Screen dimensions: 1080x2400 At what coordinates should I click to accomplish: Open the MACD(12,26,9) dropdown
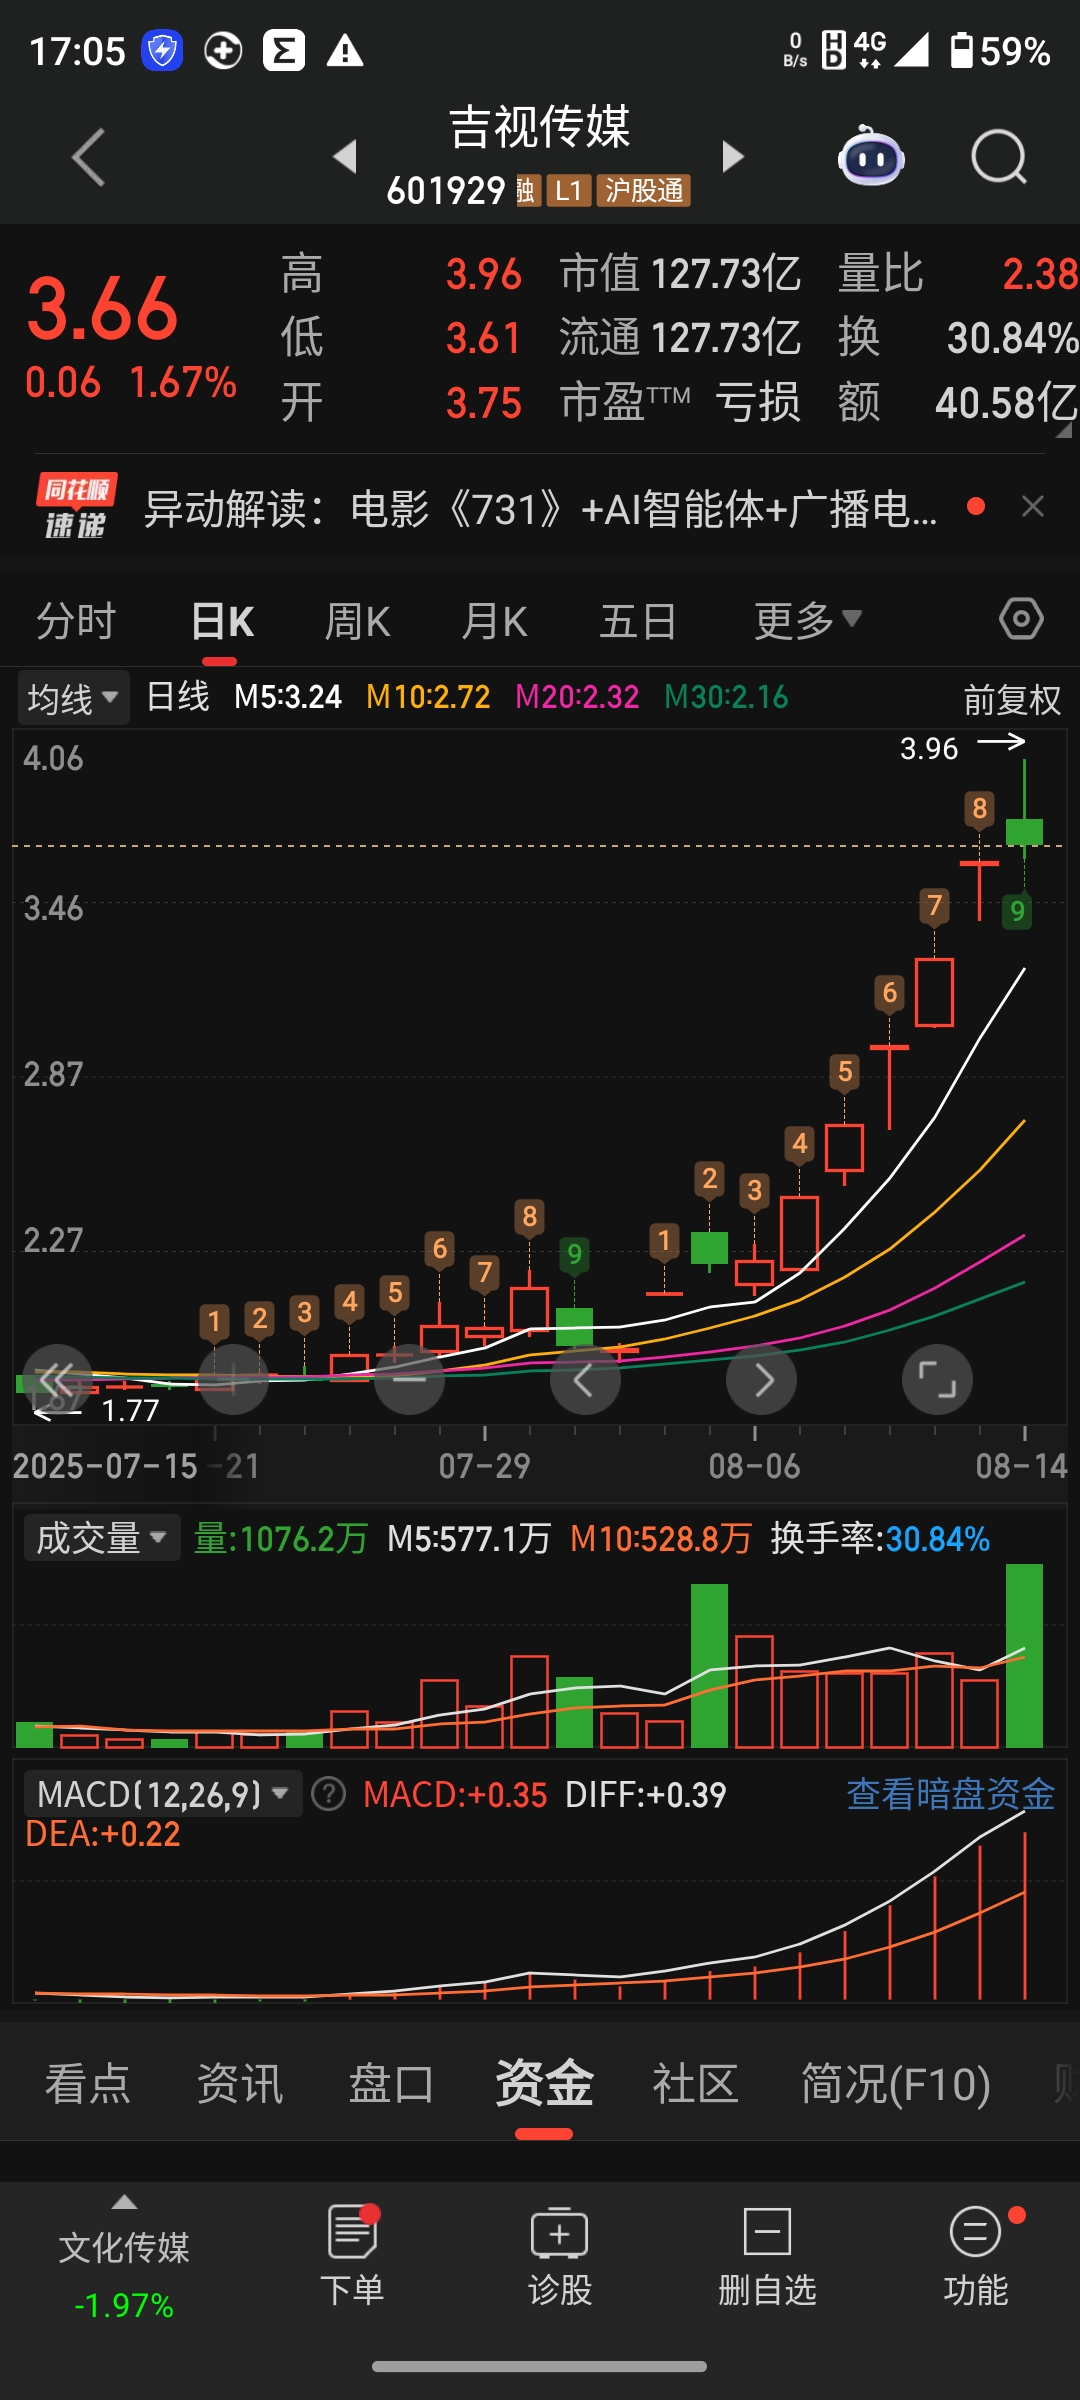pyautogui.click(x=162, y=1794)
